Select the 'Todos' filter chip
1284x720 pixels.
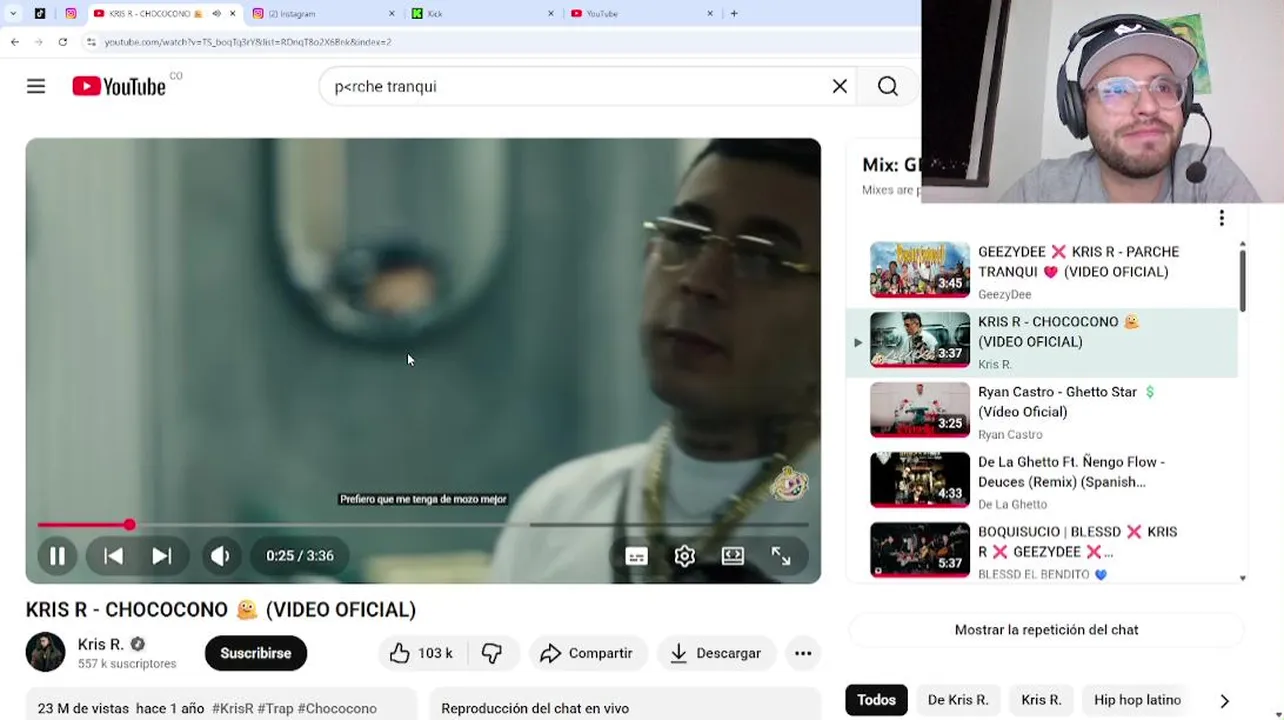[876, 700]
